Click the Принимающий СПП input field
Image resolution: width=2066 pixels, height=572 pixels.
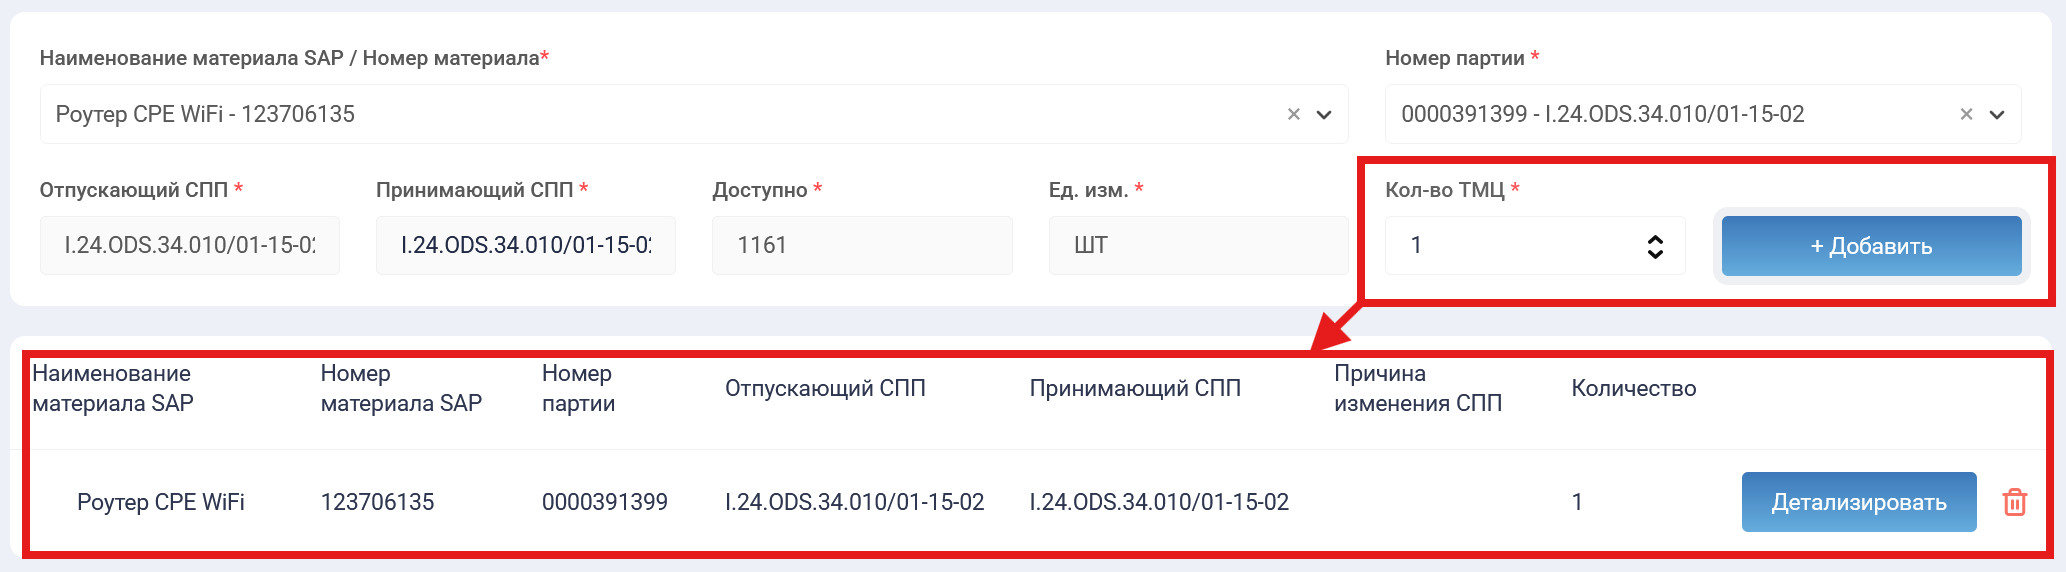tap(526, 246)
